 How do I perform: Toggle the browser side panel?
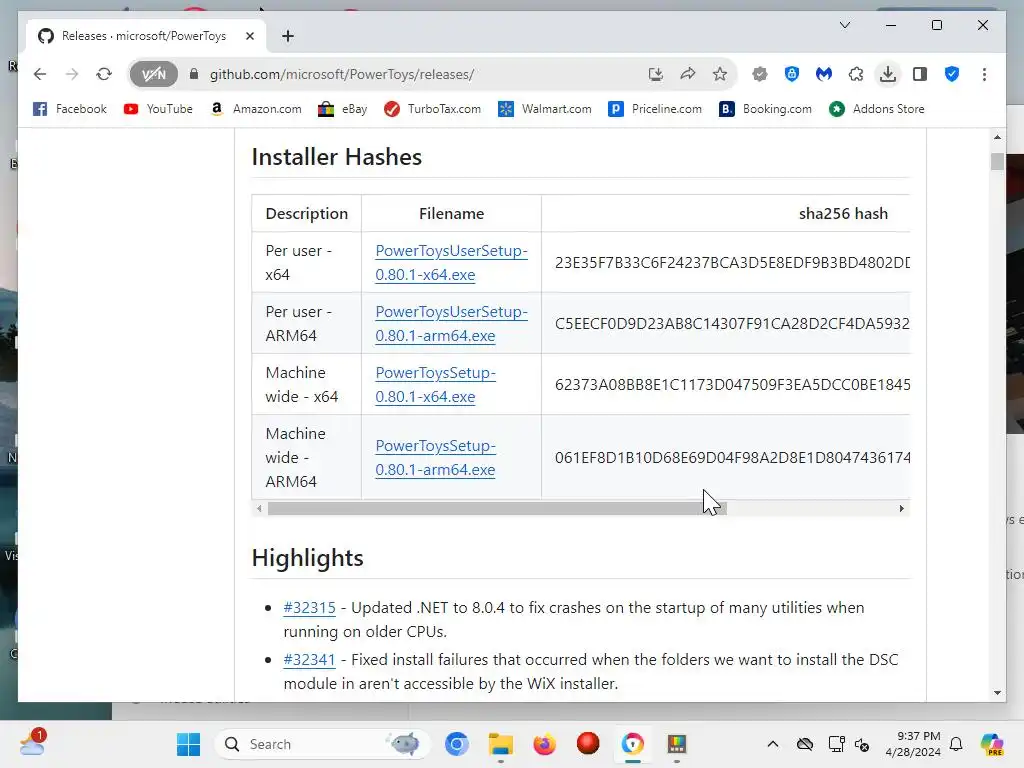[920, 74]
